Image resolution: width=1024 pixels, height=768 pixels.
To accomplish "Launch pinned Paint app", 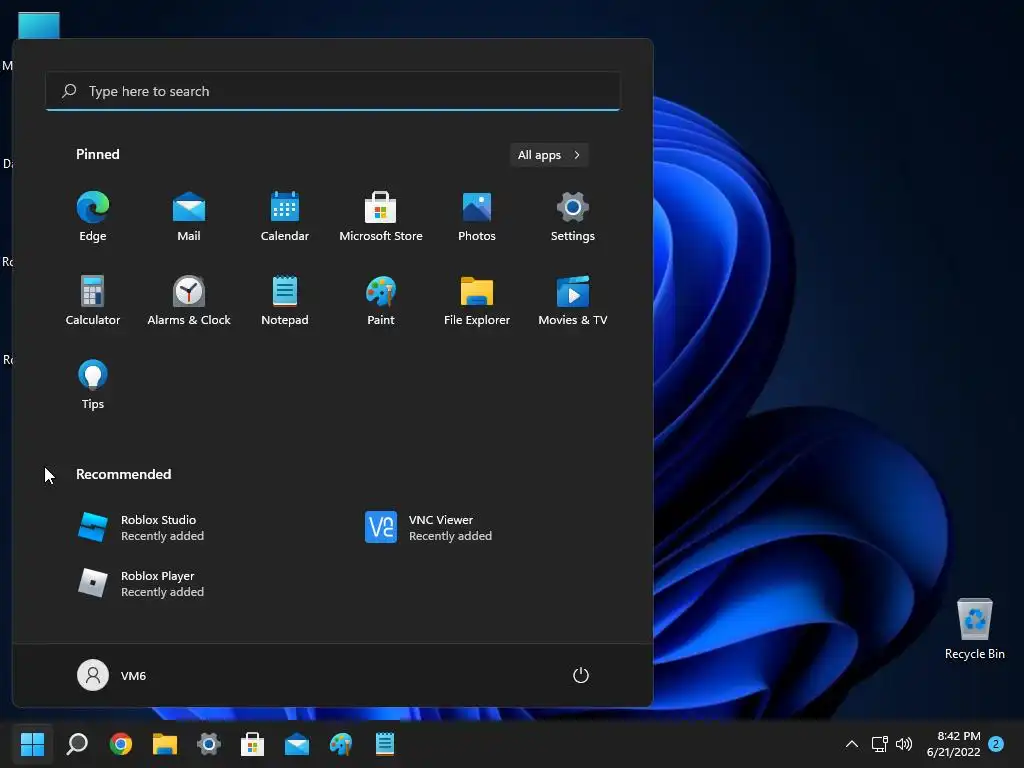I will pyautogui.click(x=381, y=300).
